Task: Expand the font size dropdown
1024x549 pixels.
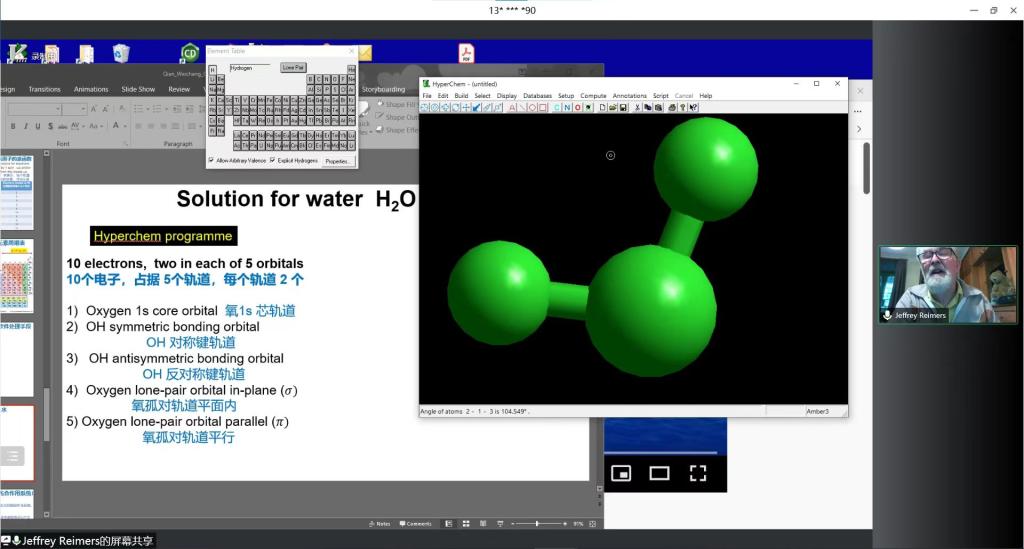Action: click(x=83, y=109)
